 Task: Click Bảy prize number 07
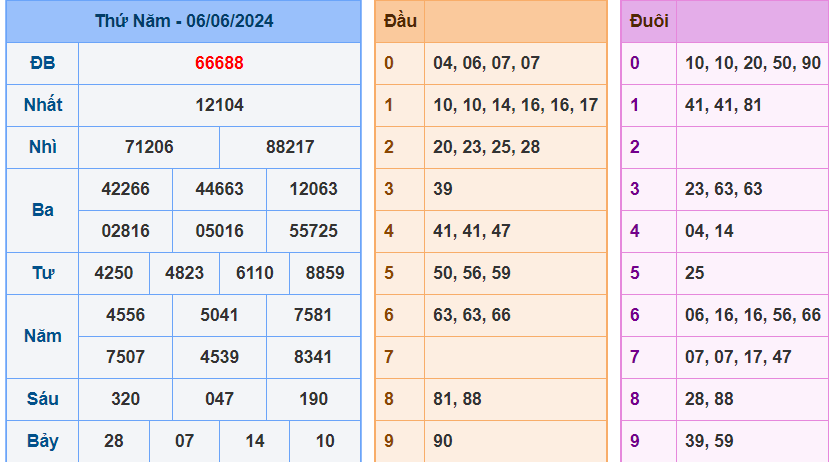pos(185,441)
